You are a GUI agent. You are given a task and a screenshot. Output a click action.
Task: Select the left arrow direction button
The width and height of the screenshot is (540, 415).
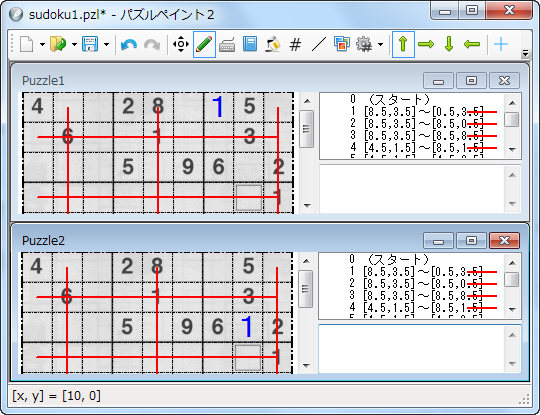(x=471, y=44)
